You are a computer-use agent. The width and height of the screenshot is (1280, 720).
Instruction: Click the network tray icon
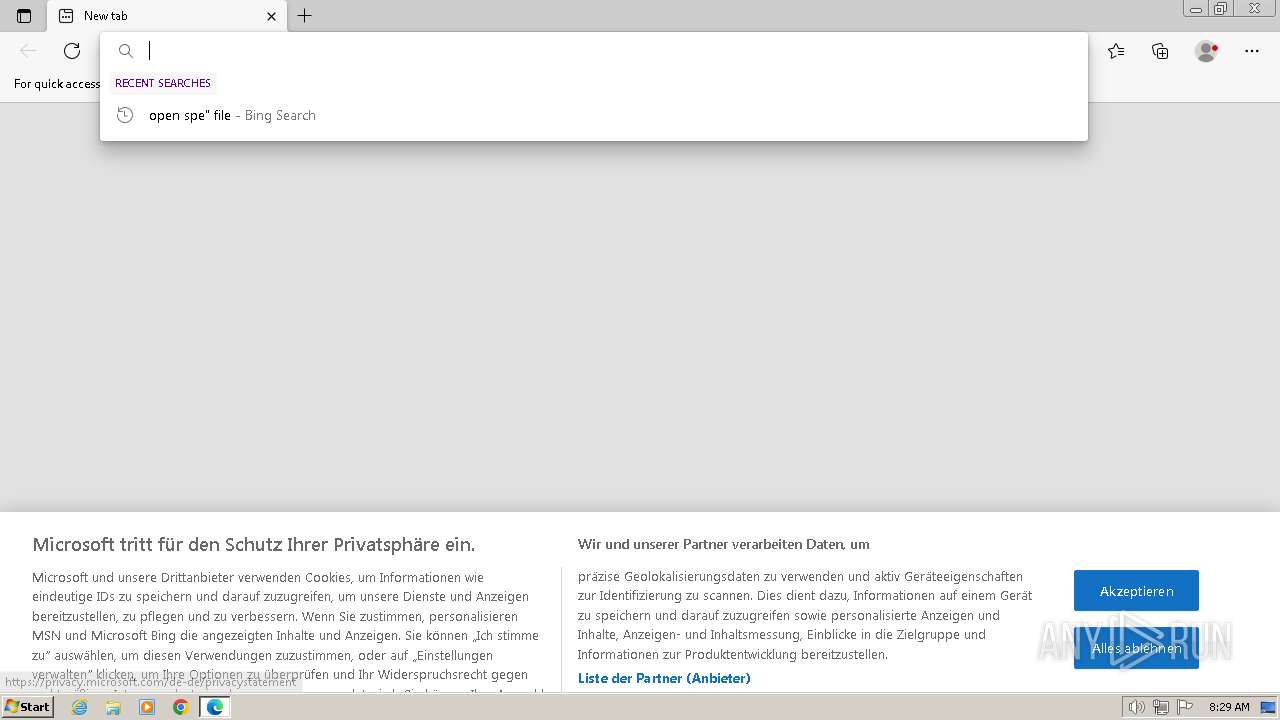click(x=1160, y=707)
